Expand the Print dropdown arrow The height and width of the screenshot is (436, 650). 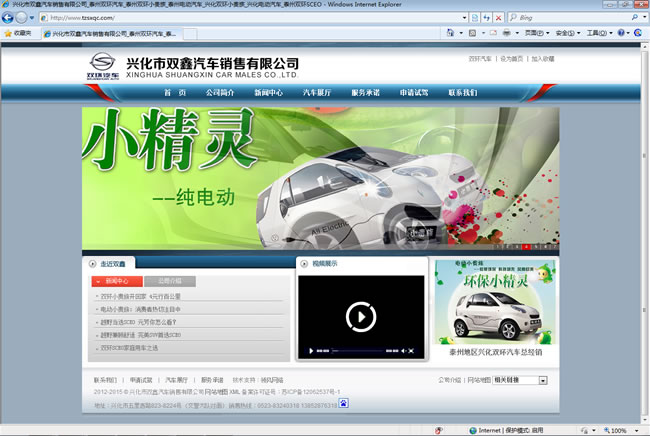517,33
